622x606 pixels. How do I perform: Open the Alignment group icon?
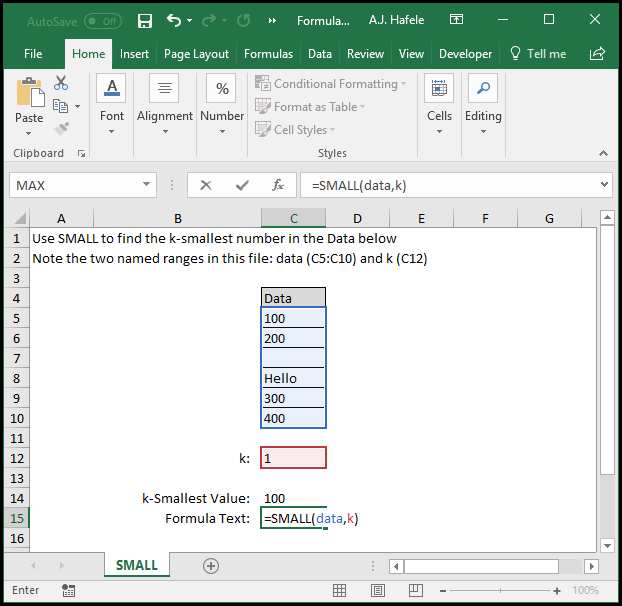164,88
